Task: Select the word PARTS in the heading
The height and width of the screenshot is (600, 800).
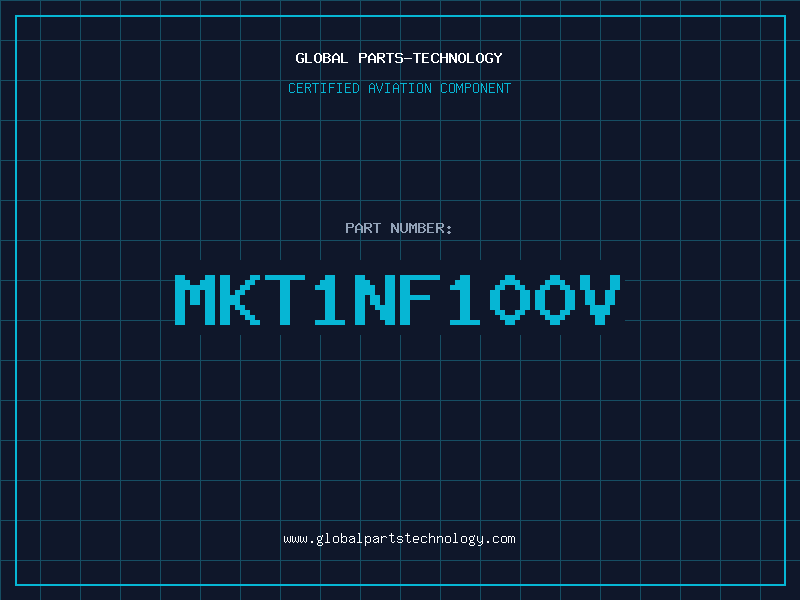Action: pos(381,58)
